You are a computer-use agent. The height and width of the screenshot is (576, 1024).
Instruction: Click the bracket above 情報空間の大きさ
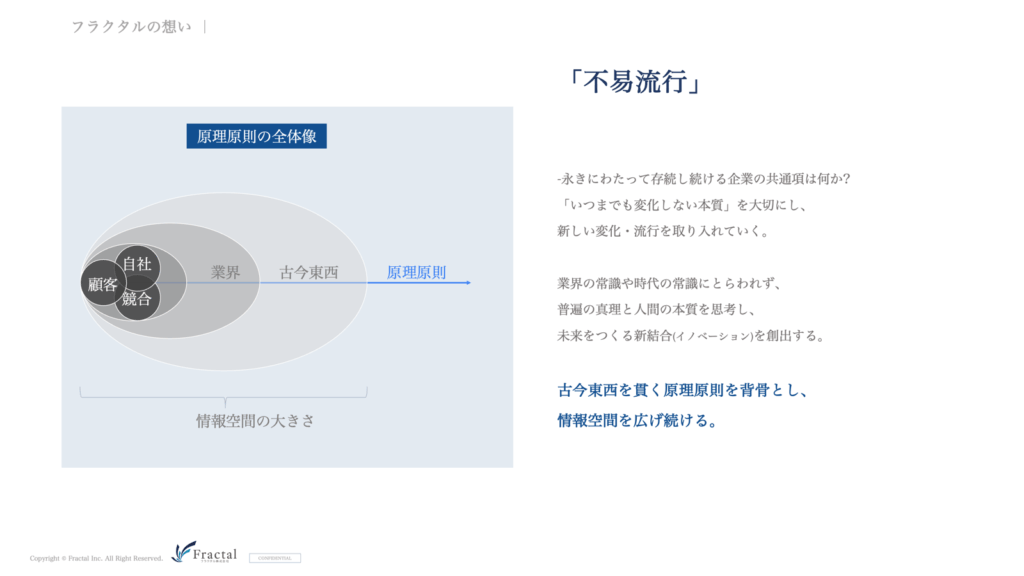click(224, 395)
